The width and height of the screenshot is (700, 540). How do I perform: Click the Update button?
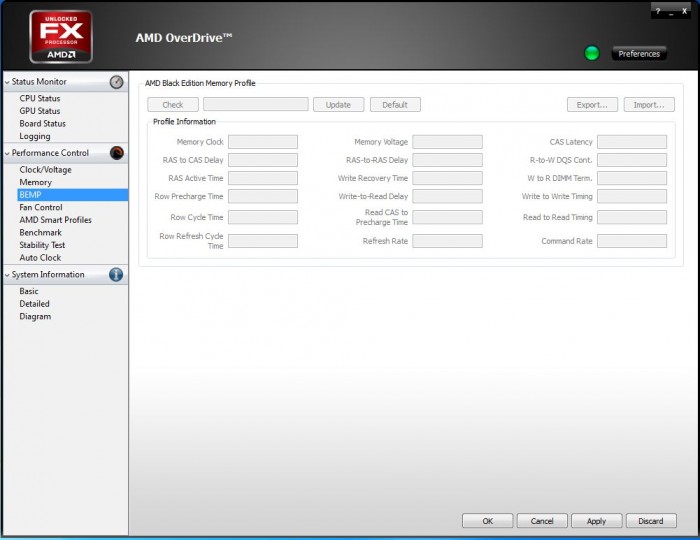coord(338,105)
